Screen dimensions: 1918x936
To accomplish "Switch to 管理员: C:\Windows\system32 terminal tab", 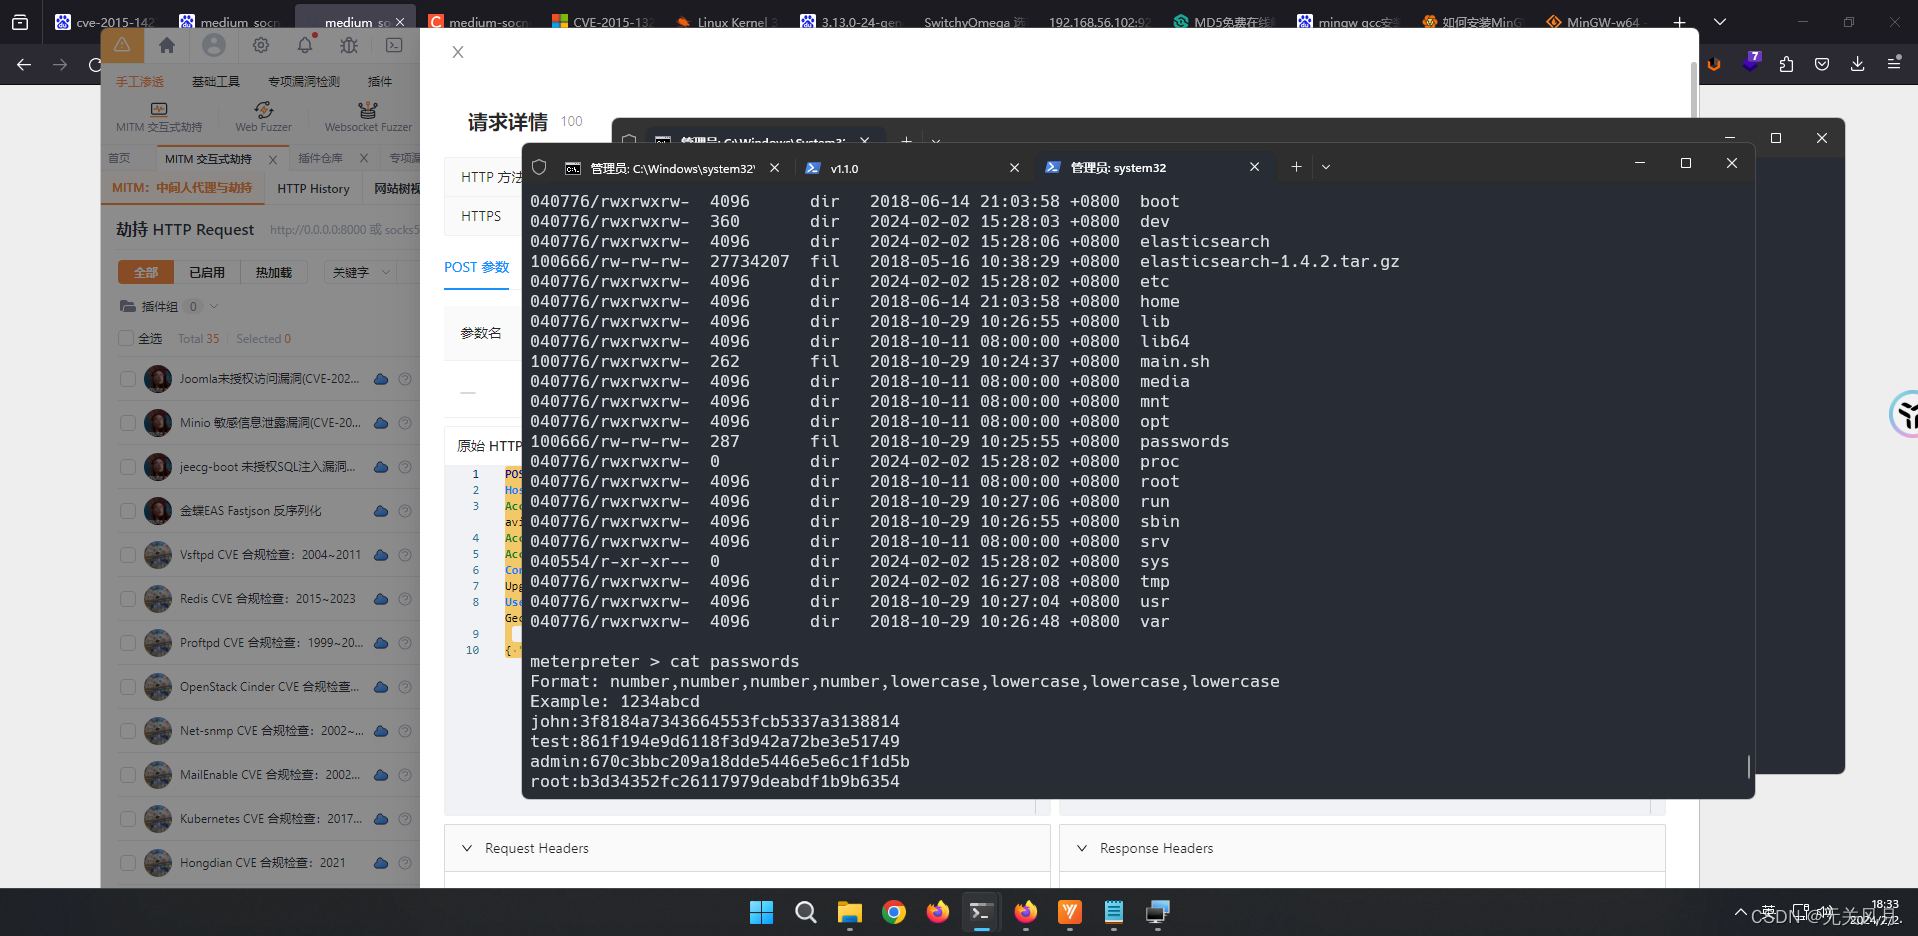I will pos(673,168).
